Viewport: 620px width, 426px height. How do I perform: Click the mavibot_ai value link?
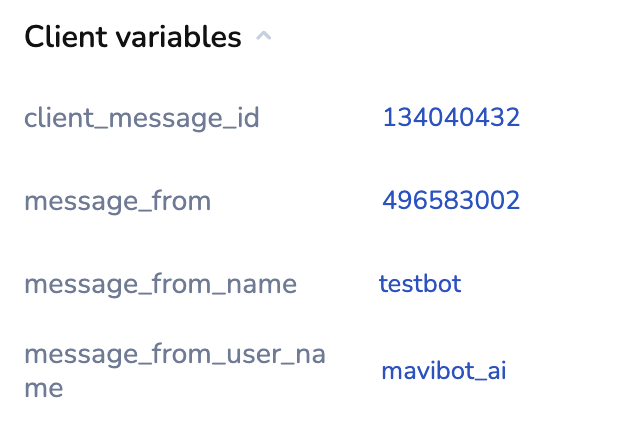click(x=444, y=372)
